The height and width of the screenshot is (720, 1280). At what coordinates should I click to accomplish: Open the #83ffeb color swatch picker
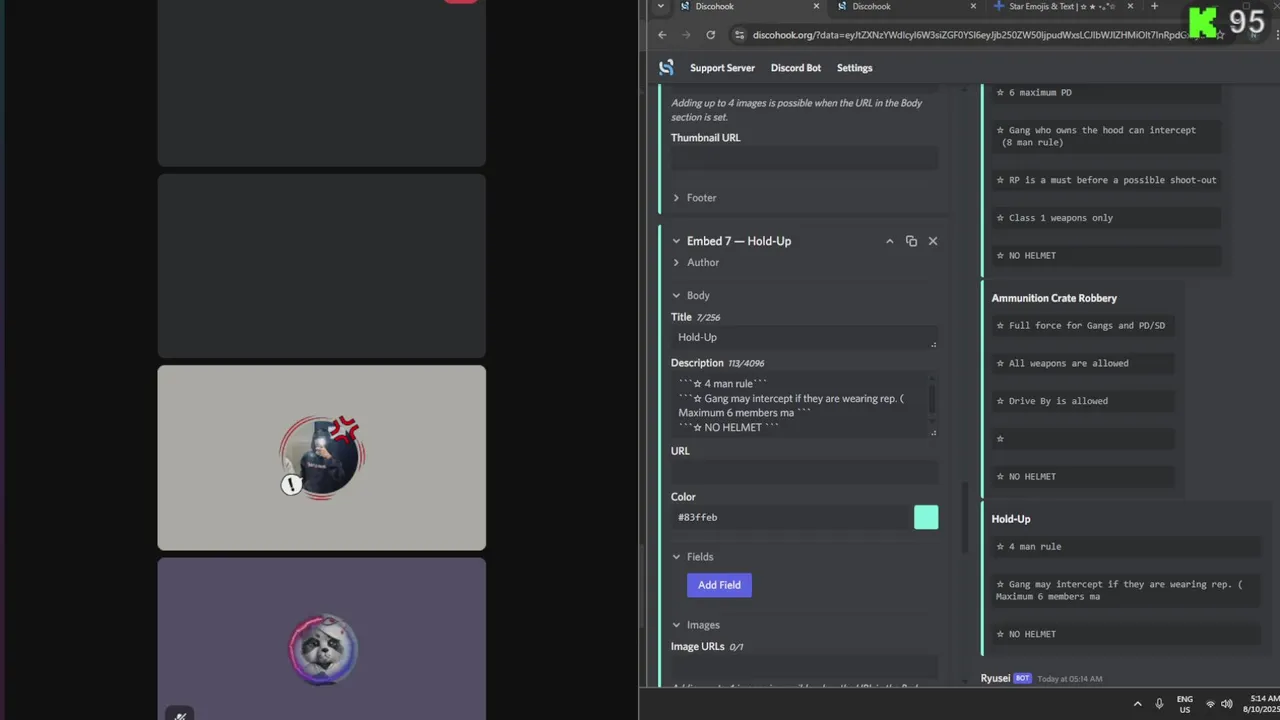tap(926, 517)
